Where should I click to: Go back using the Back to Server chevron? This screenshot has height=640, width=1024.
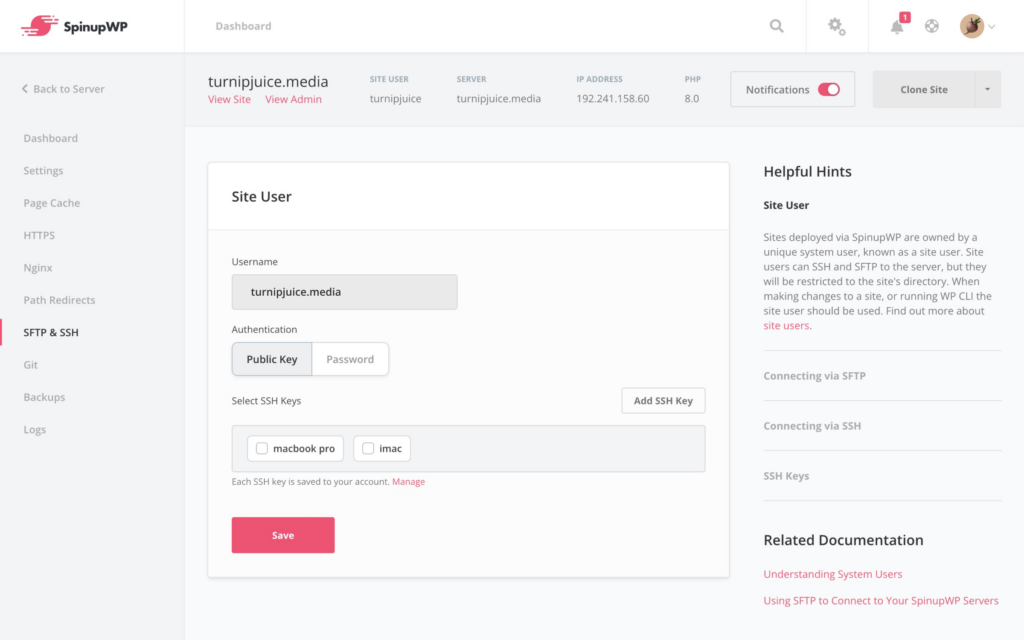click(24, 89)
